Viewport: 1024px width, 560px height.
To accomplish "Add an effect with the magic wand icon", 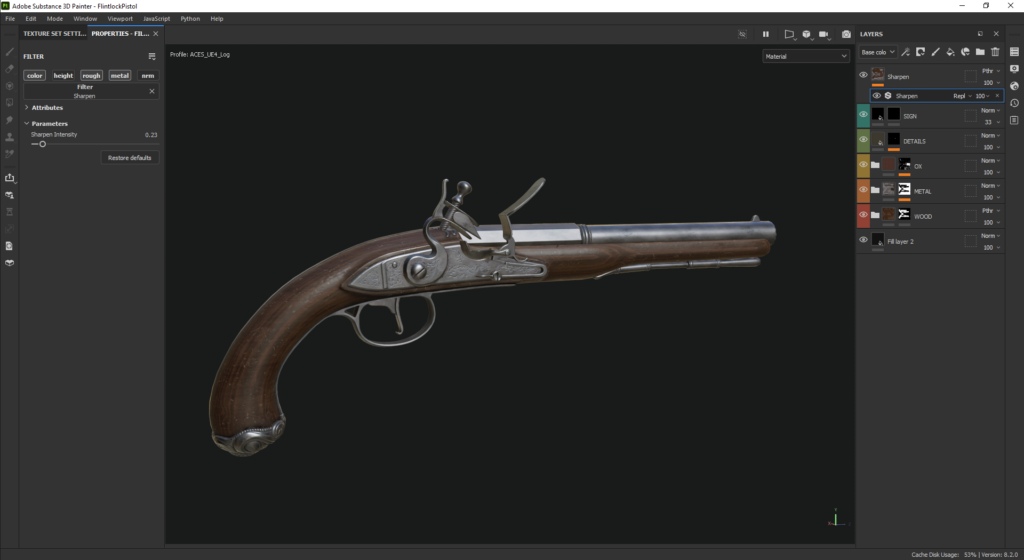I will [905, 52].
